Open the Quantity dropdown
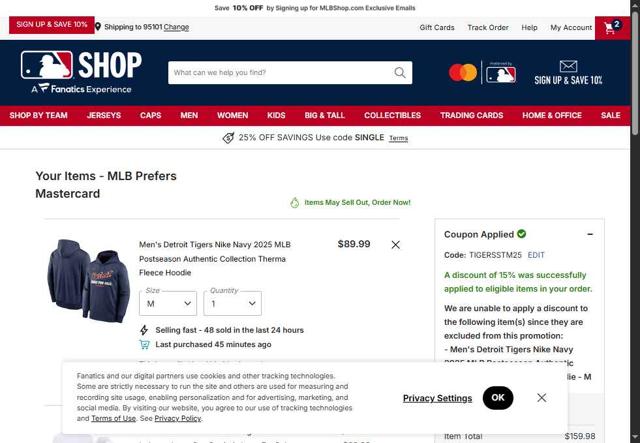 coord(233,303)
